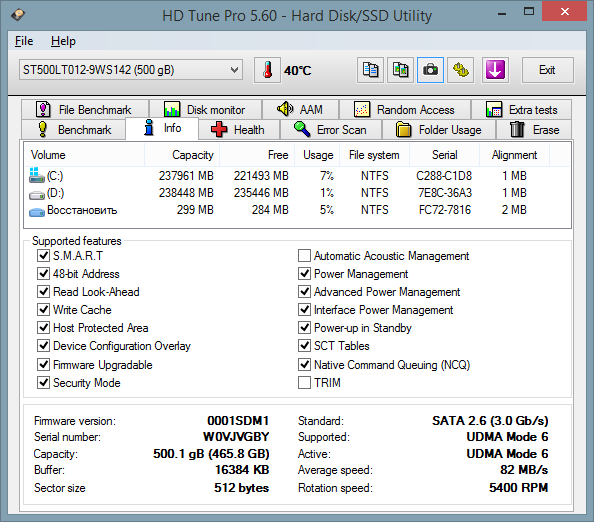Switch to the Disk monitor tab
This screenshot has width=594, height=522.
pyautogui.click(x=206, y=109)
